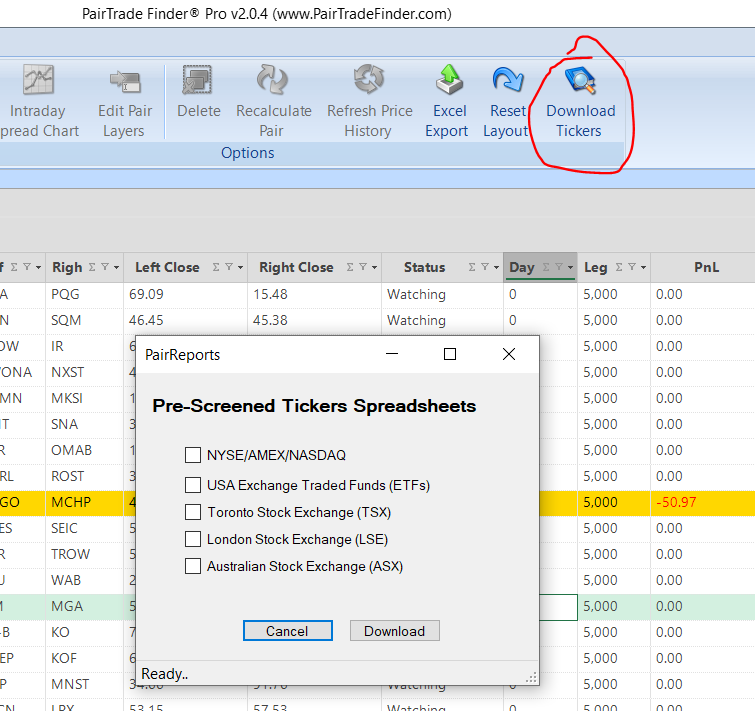
Task: Click sigma icon in Leg header
Action: (x=619, y=267)
